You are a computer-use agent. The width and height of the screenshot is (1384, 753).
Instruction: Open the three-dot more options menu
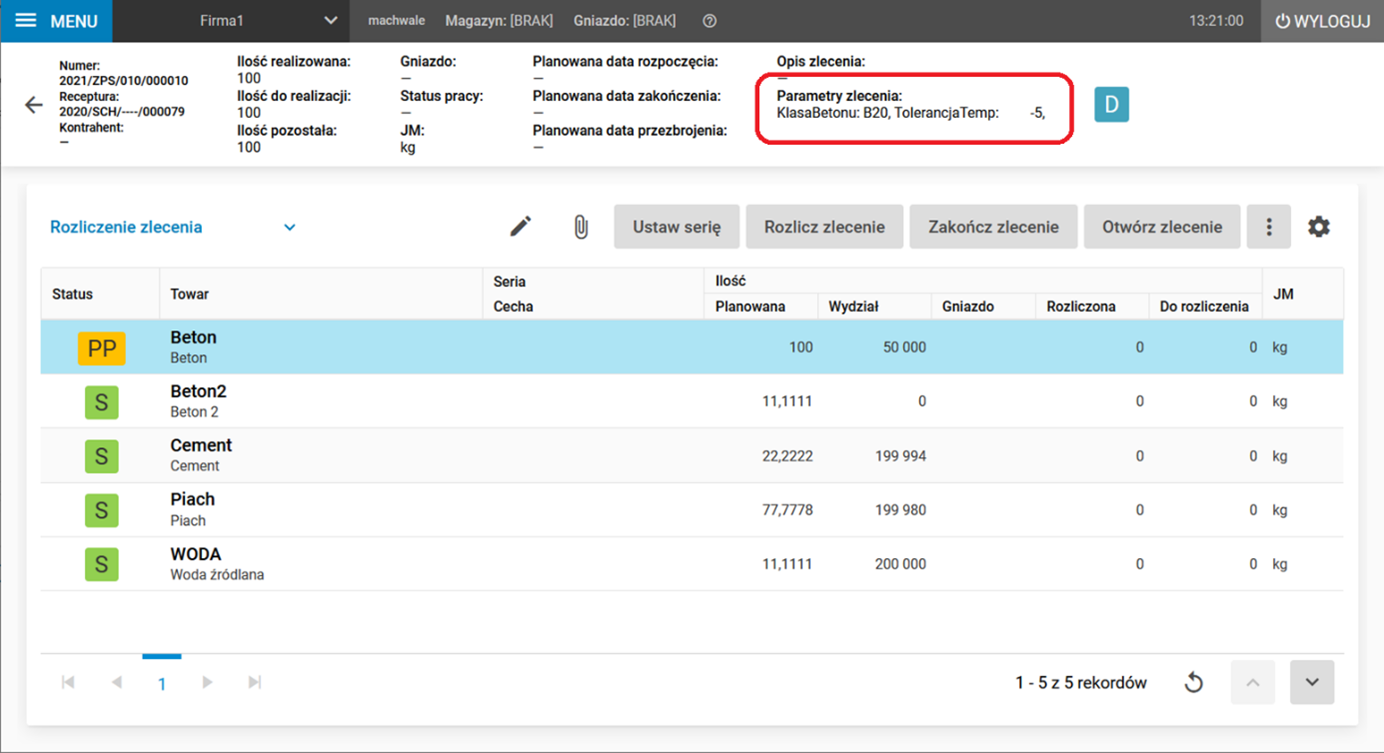tap(1269, 227)
